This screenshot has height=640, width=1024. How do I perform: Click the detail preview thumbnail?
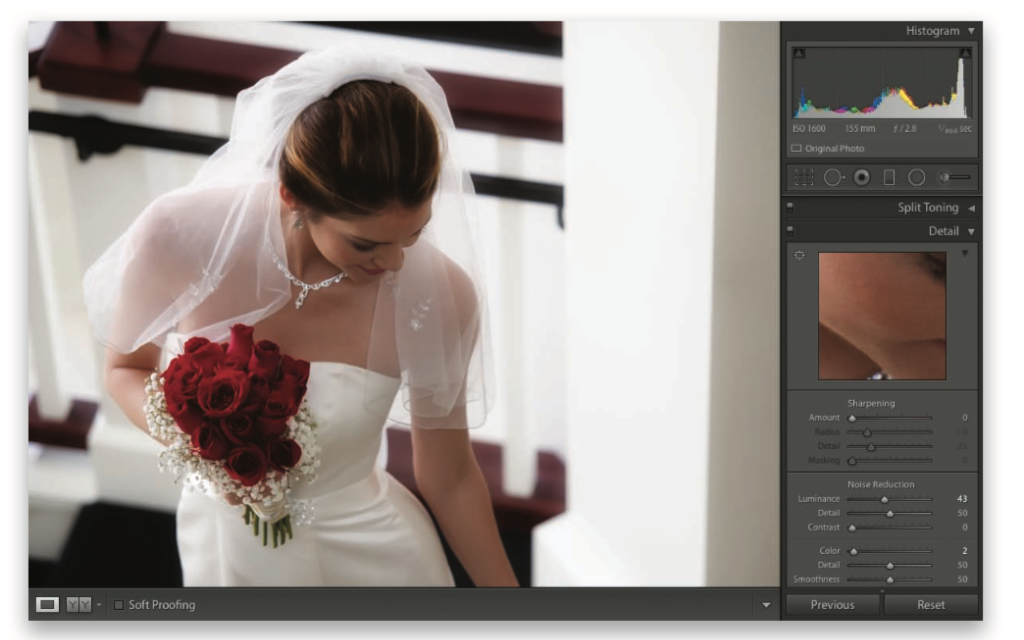[x=881, y=316]
